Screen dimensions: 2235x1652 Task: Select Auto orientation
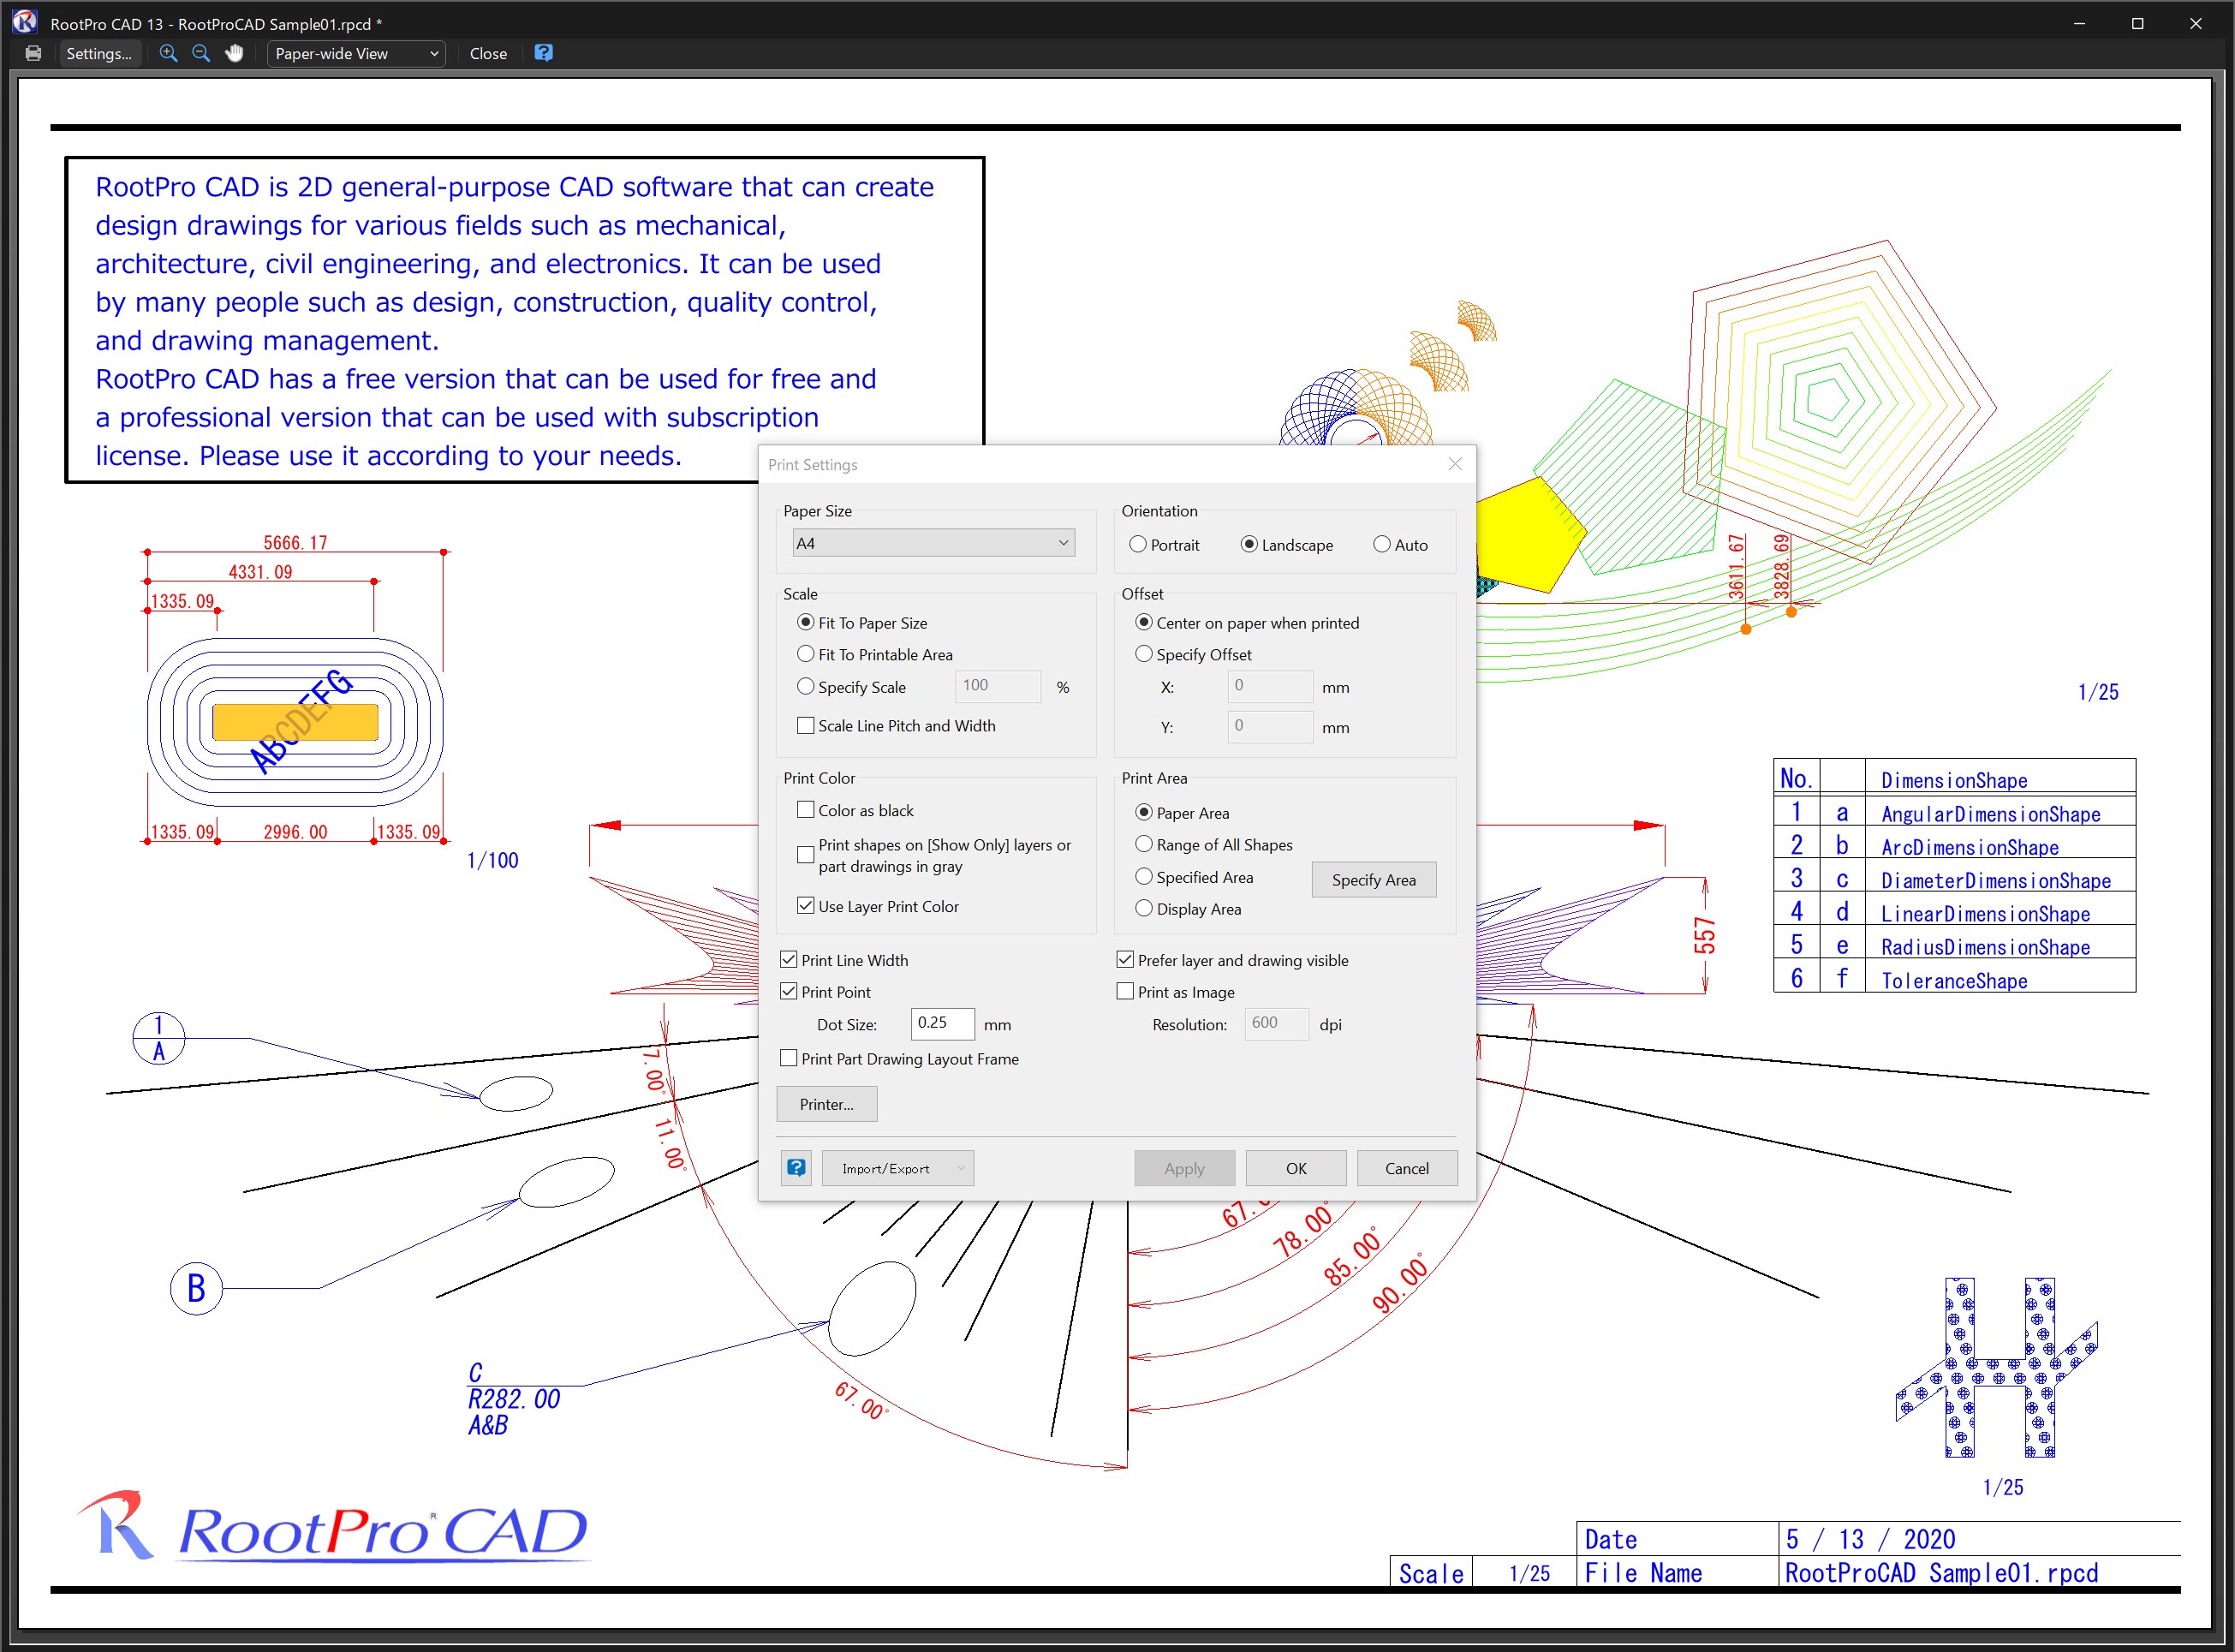pos(1400,545)
